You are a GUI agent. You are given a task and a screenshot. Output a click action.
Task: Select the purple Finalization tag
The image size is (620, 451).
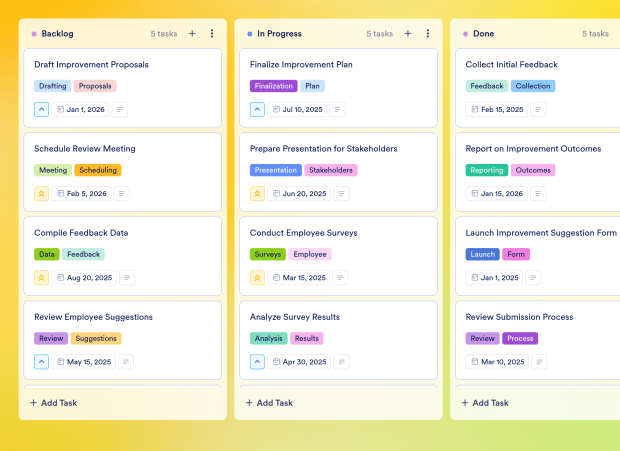pos(273,86)
